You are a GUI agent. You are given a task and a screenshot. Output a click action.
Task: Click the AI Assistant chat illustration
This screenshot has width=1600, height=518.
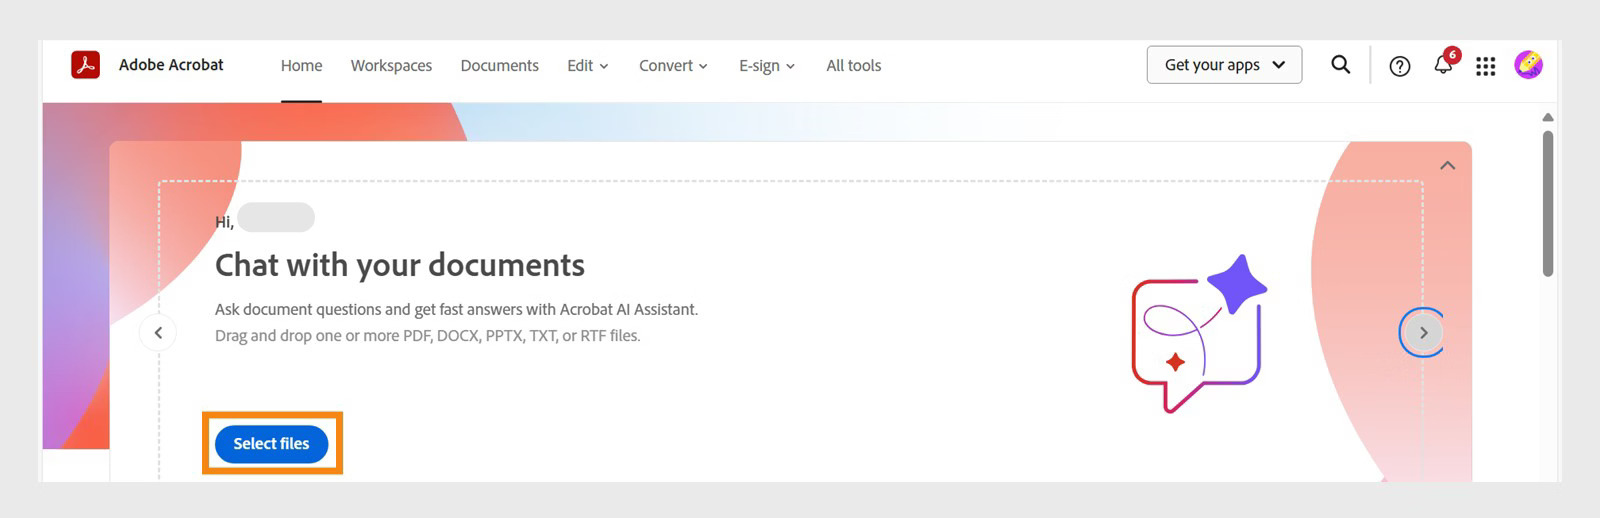point(1198,334)
